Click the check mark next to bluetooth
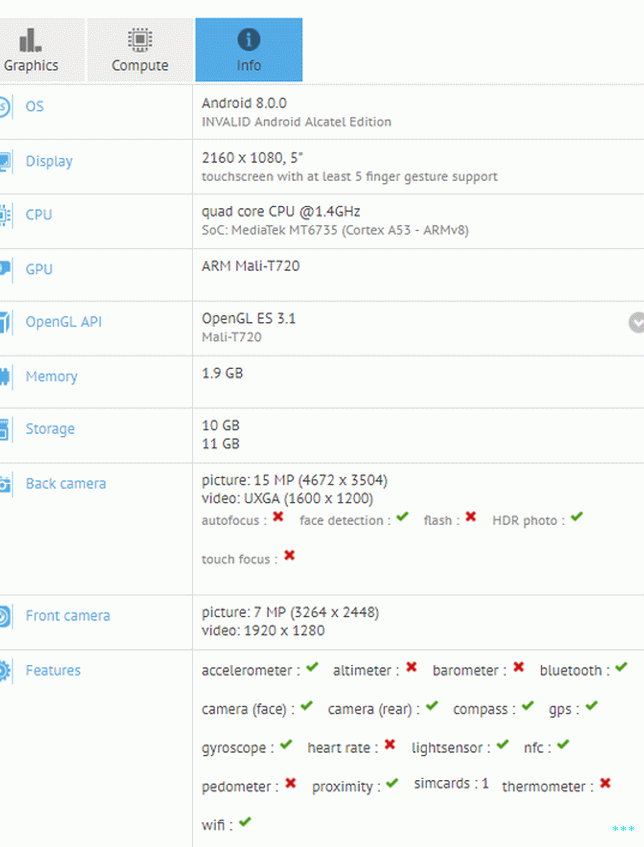The height and width of the screenshot is (847, 644). 621,667
